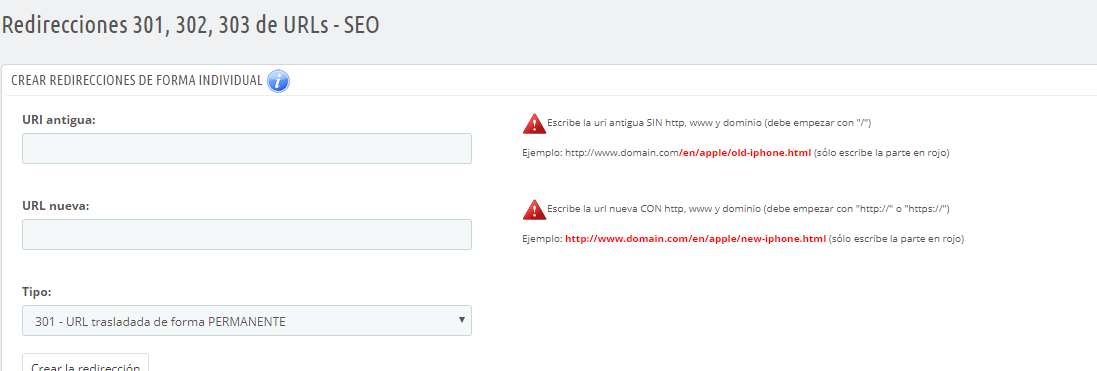Click the URL nueva label
The height and width of the screenshot is (371, 1097).
pos(56,206)
